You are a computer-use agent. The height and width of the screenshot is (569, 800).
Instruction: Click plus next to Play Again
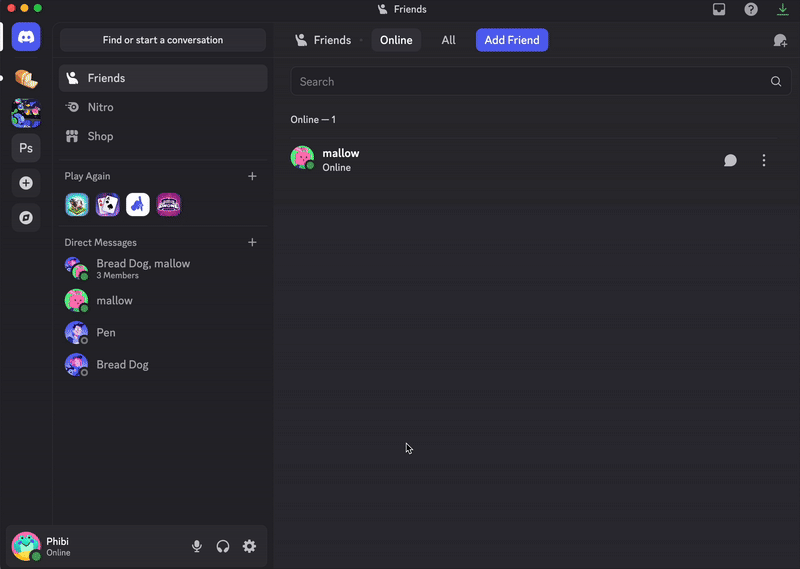click(252, 176)
